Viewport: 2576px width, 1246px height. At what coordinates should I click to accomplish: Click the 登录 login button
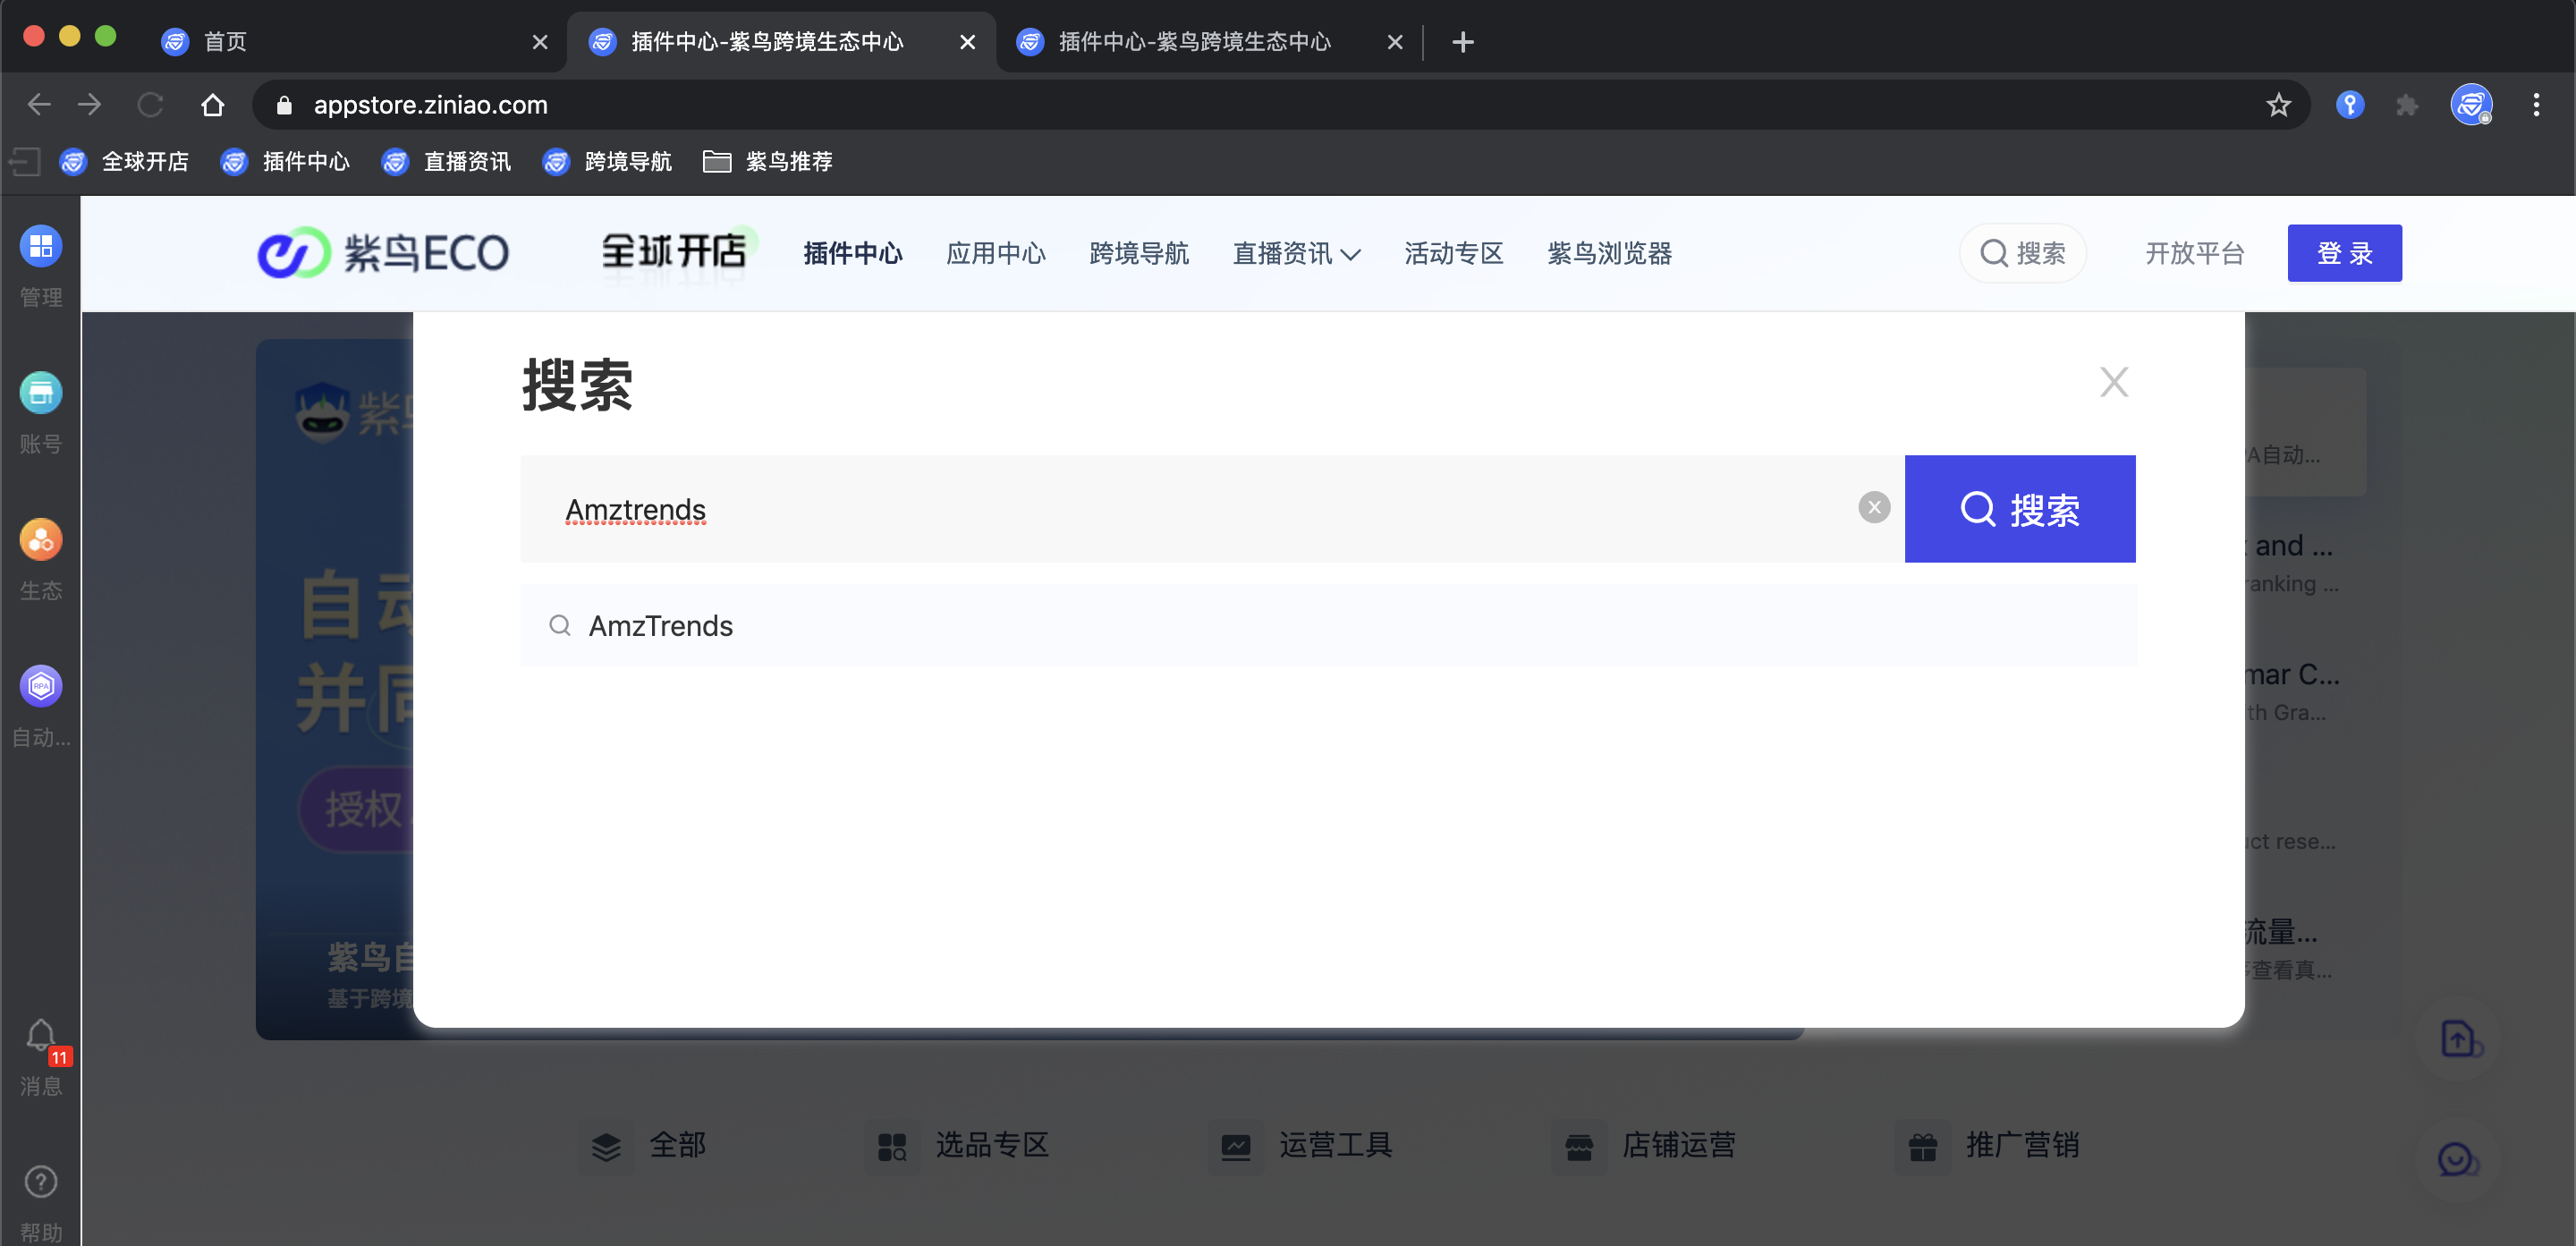pos(2343,254)
